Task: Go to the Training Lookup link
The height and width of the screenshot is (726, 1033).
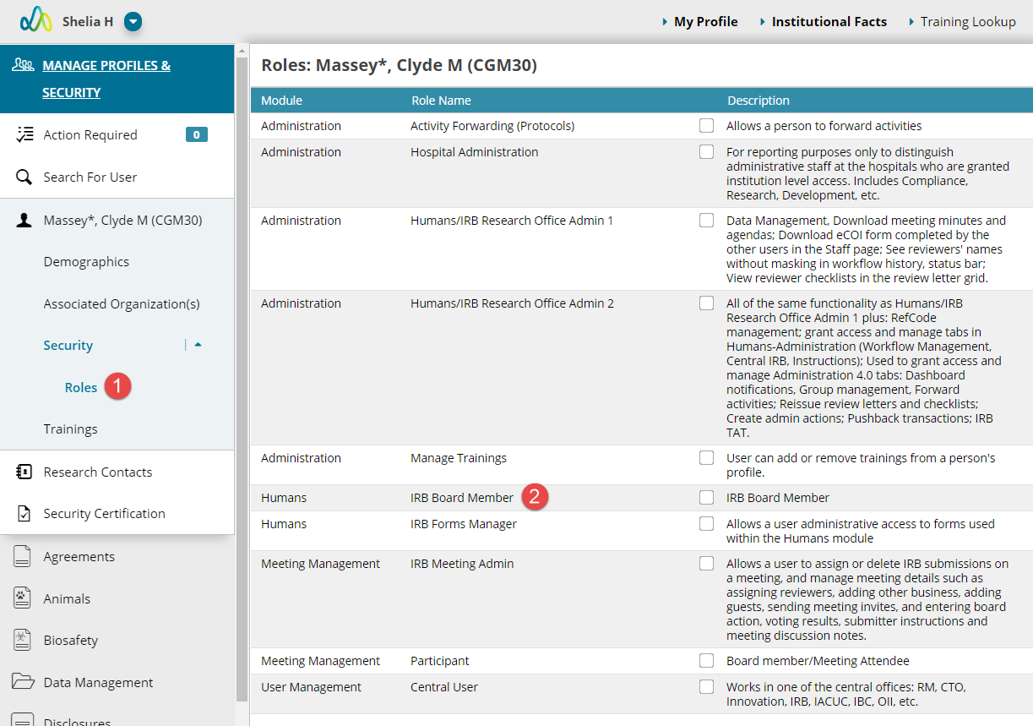Action: pos(968,22)
